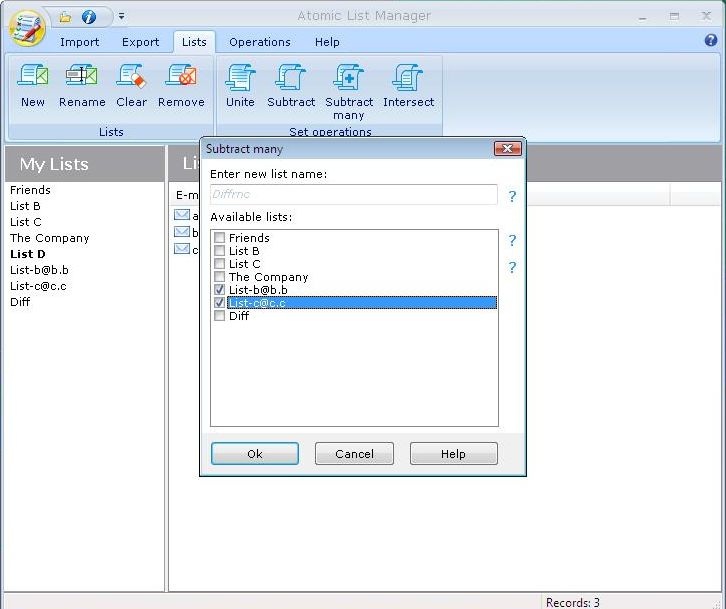Screen dimensions: 726x609
Task: Click the blue info quick access icon
Action: [x=89, y=17]
